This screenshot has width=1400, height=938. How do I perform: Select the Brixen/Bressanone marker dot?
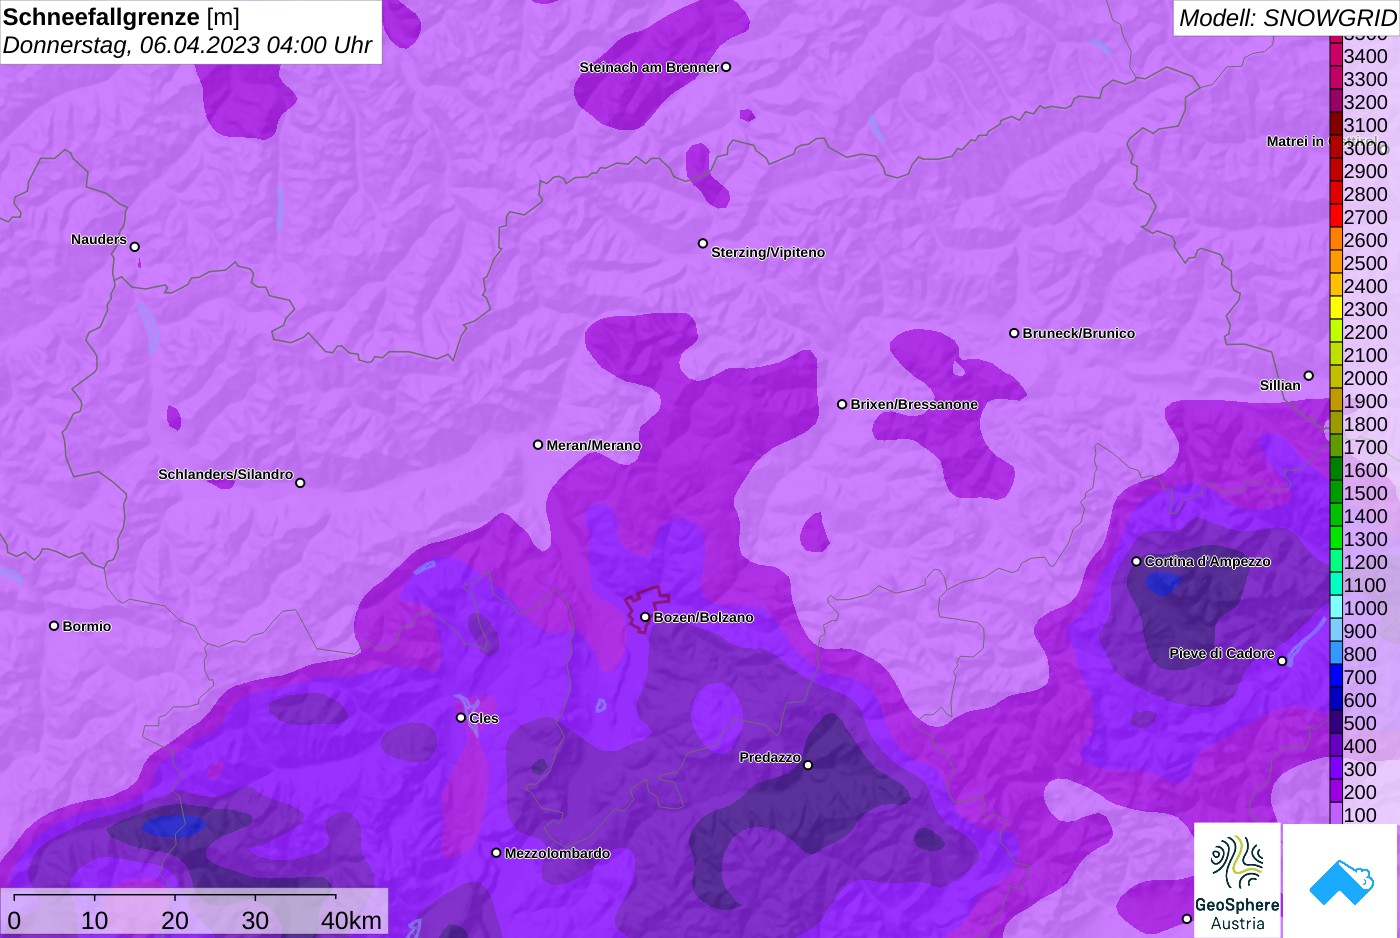842,404
